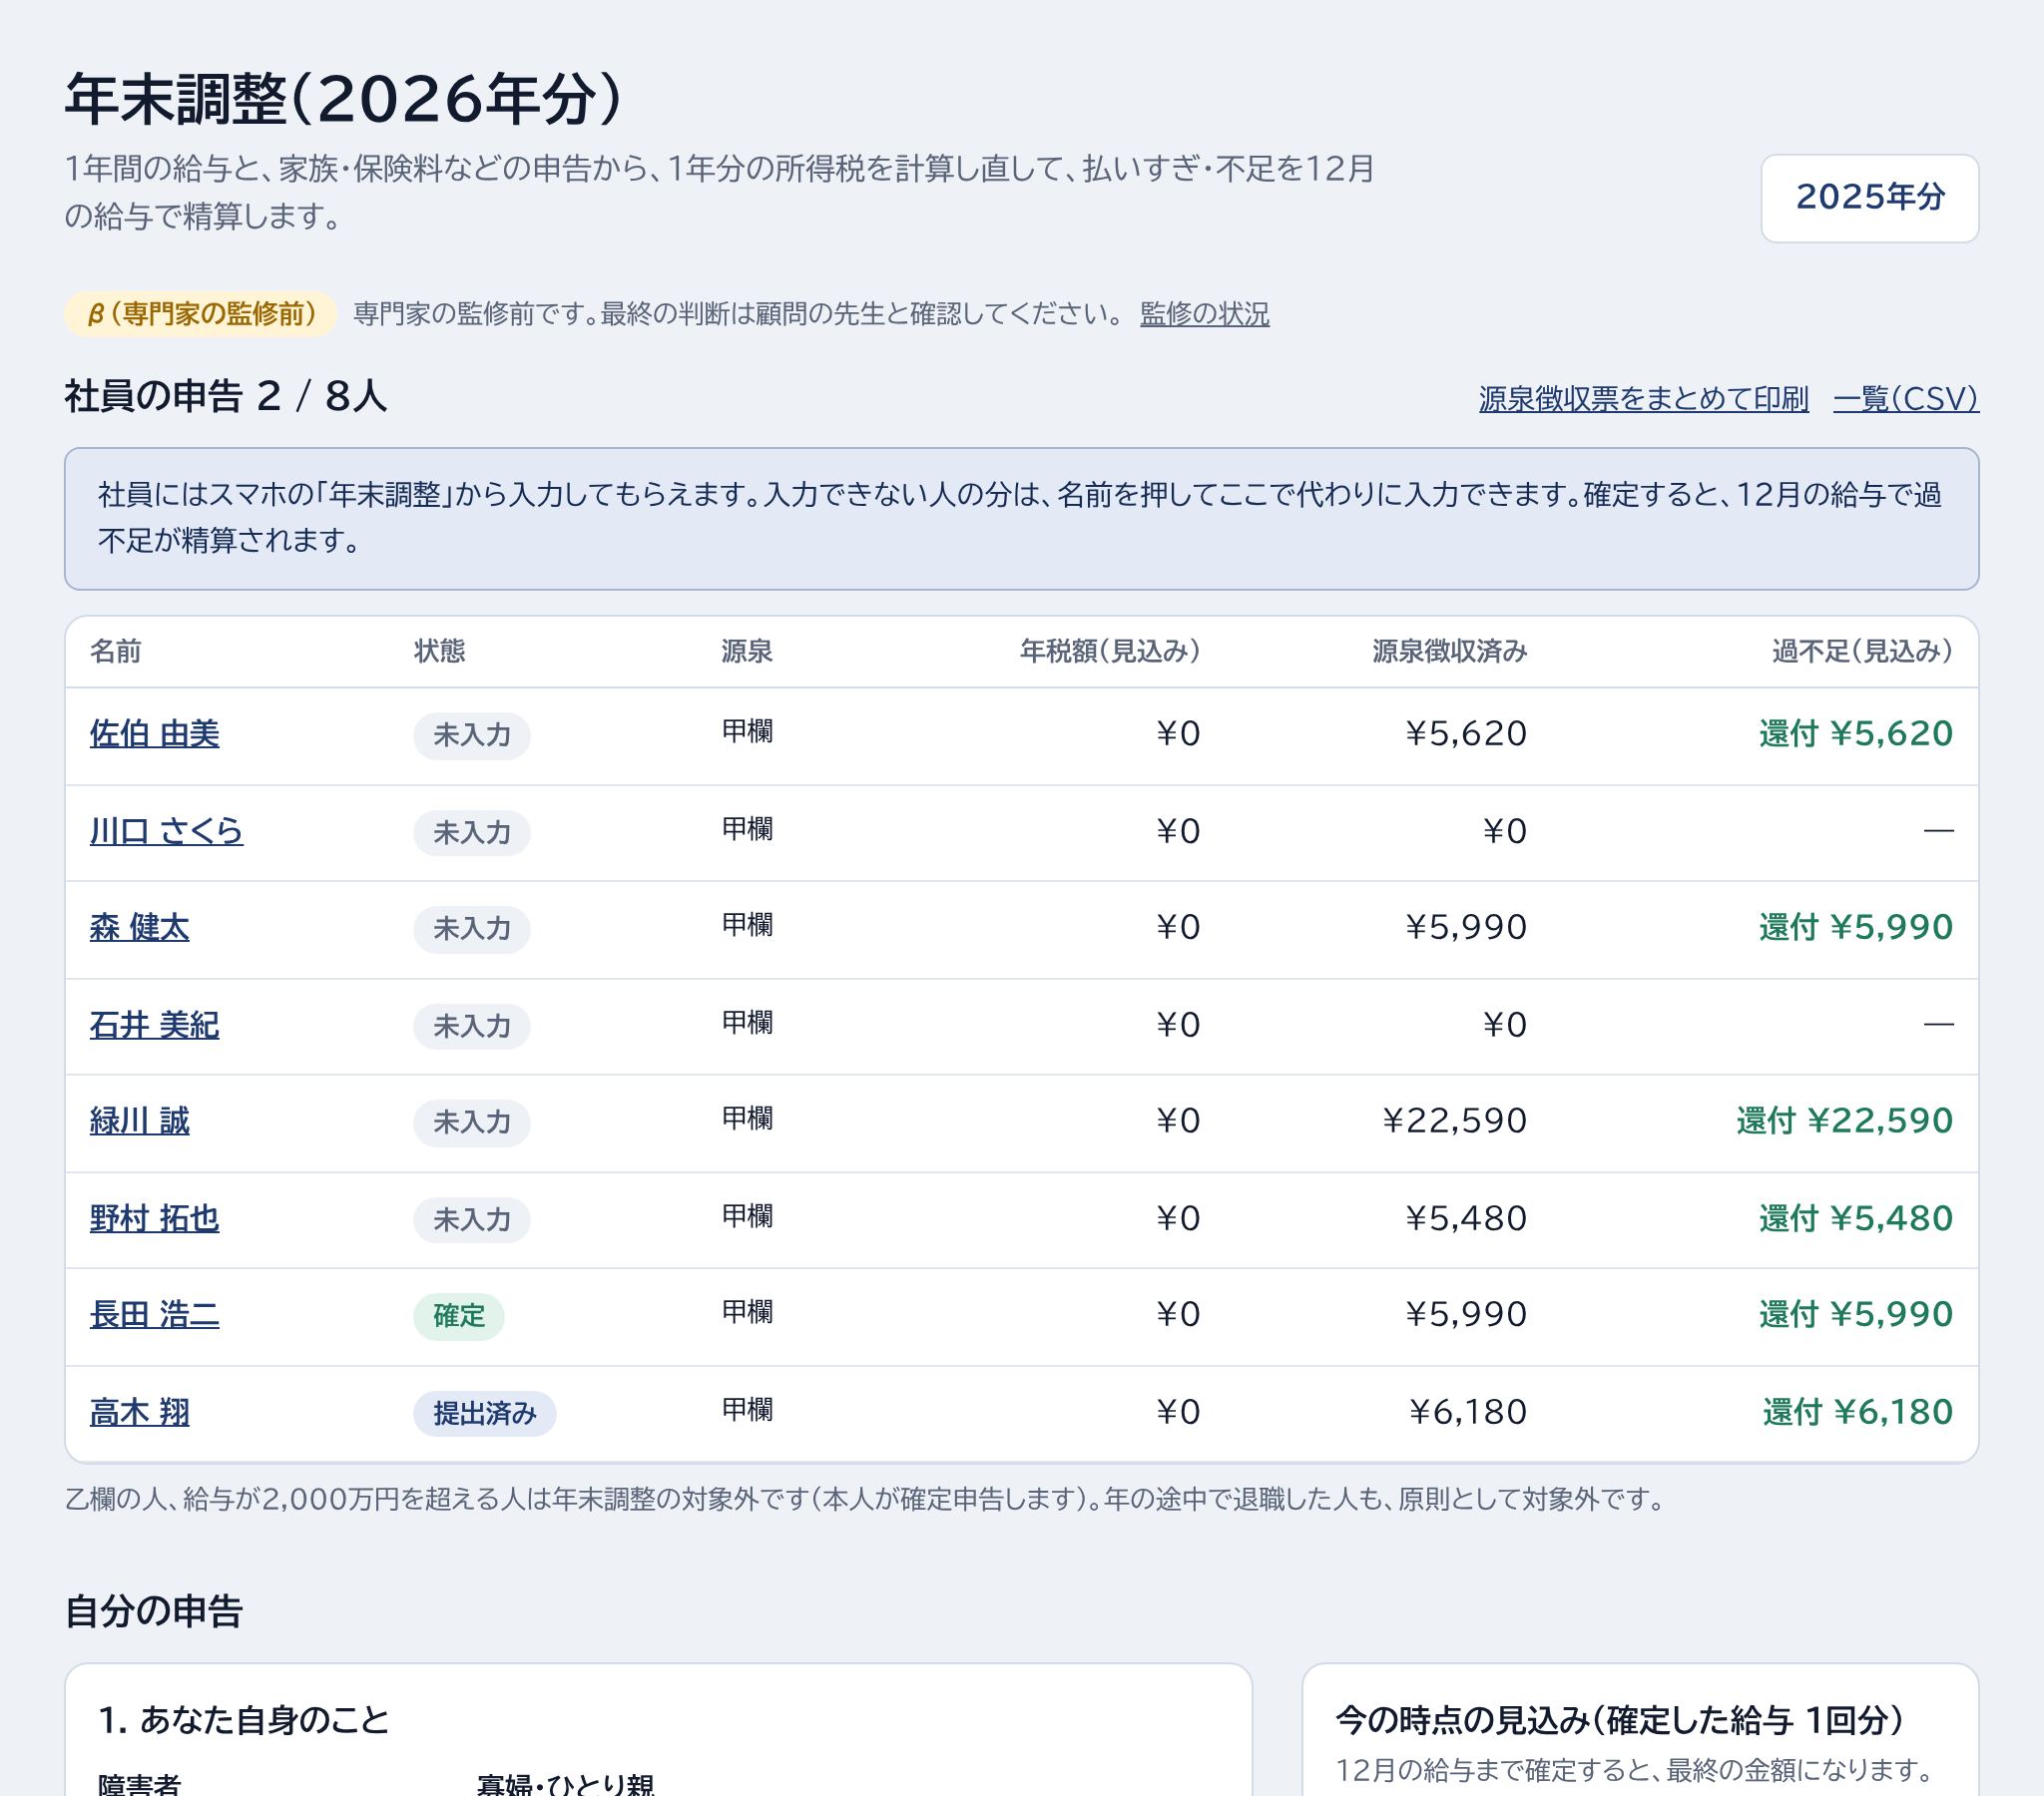Image resolution: width=2044 pixels, height=1796 pixels.
Task: Open employee 緑川 誠
Action: (139, 1121)
